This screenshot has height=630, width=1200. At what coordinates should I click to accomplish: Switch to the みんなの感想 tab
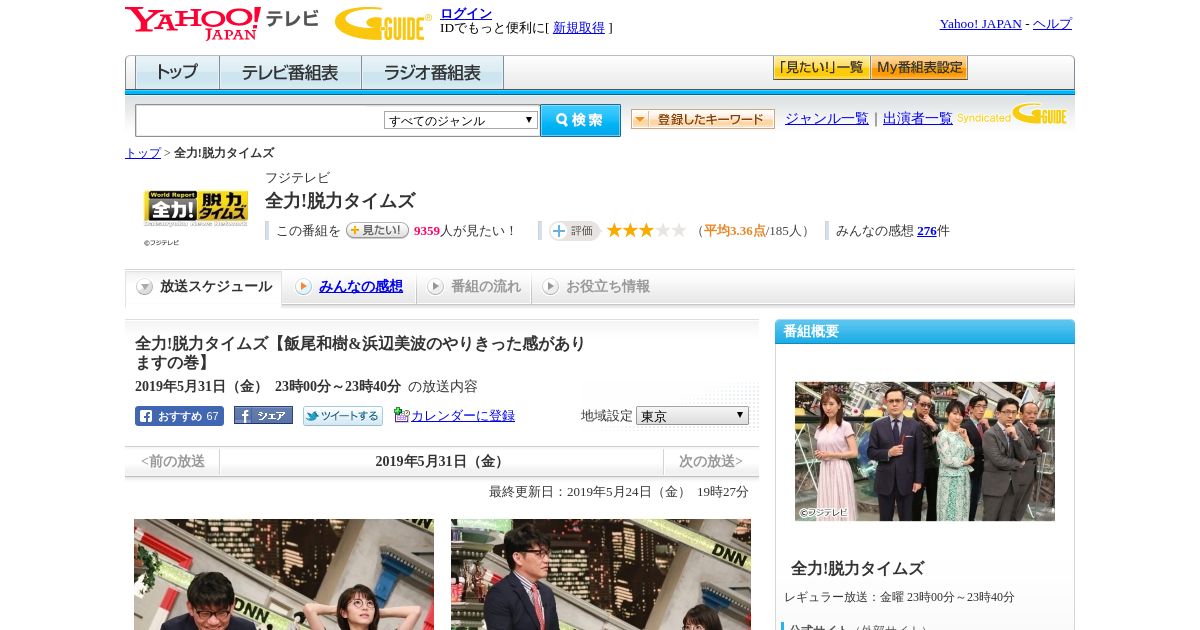(x=350, y=287)
